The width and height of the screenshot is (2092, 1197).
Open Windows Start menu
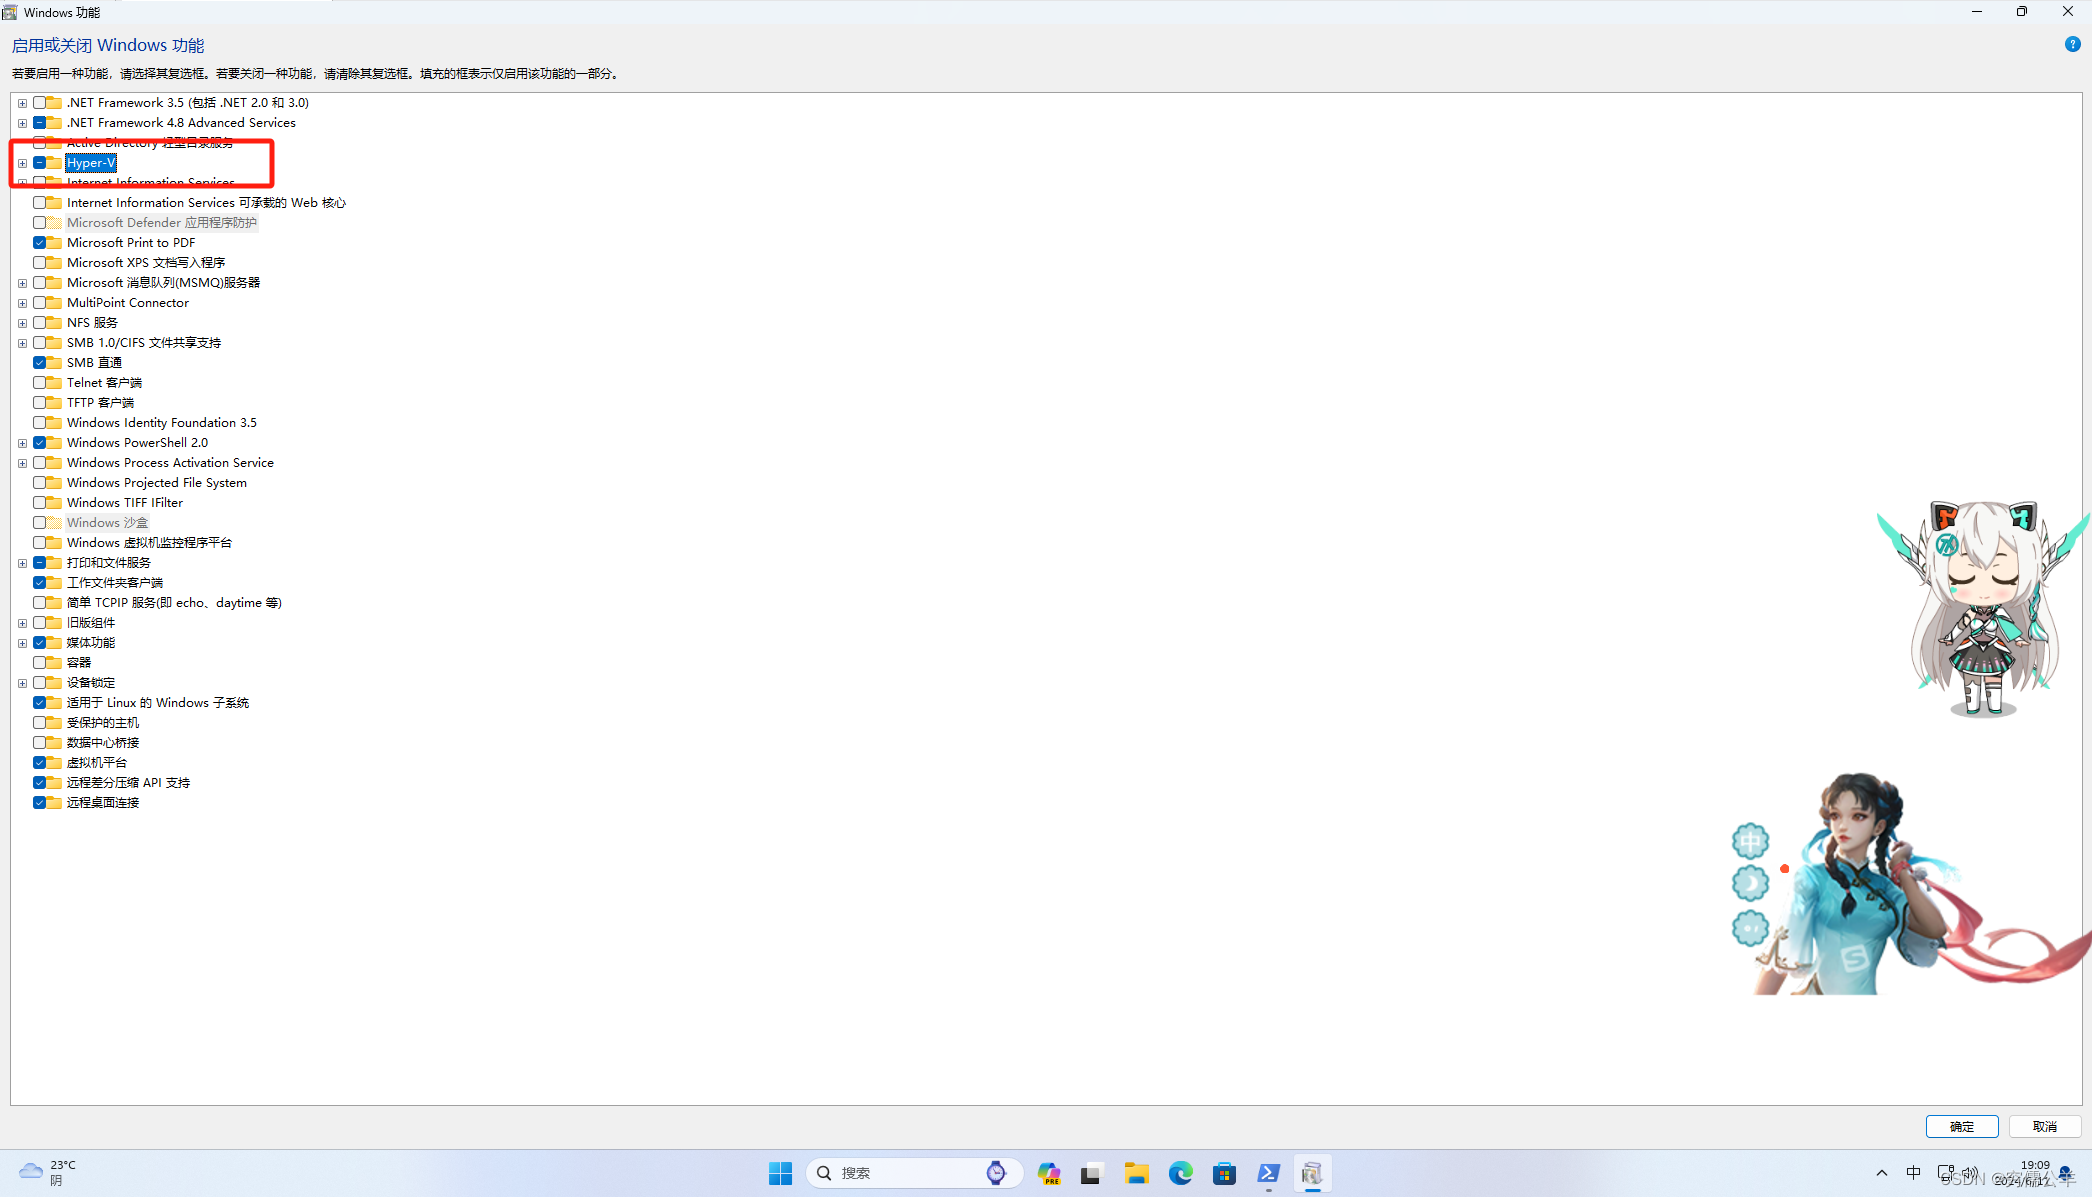(780, 1173)
